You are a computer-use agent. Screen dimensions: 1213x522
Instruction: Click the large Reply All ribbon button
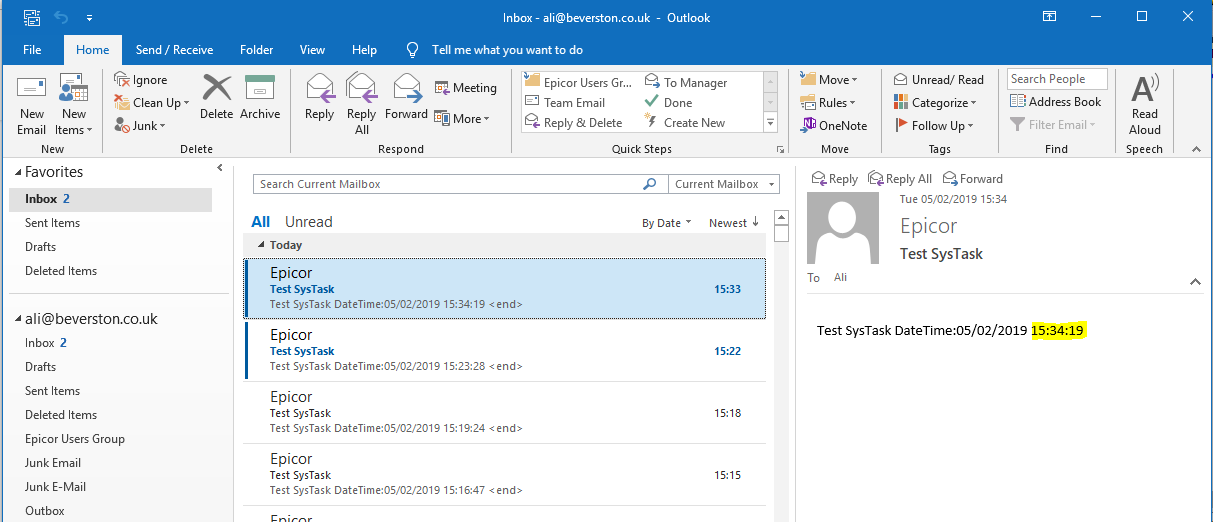[x=361, y=105]
